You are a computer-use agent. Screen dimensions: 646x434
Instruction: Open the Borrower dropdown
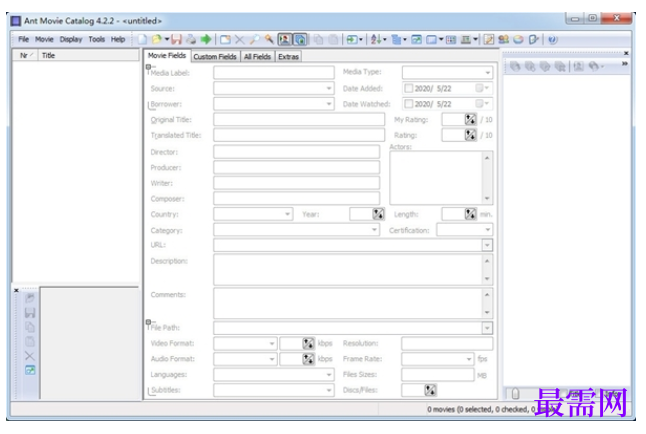pyautogui.click(x=328, y=104)
